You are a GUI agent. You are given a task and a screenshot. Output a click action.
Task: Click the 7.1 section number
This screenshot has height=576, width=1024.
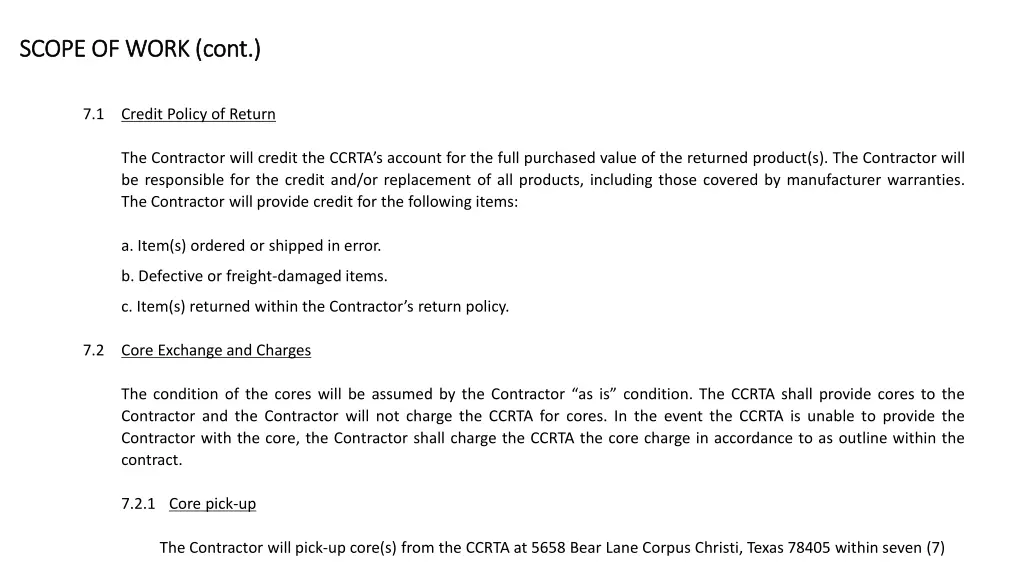(x=93, y=114)
